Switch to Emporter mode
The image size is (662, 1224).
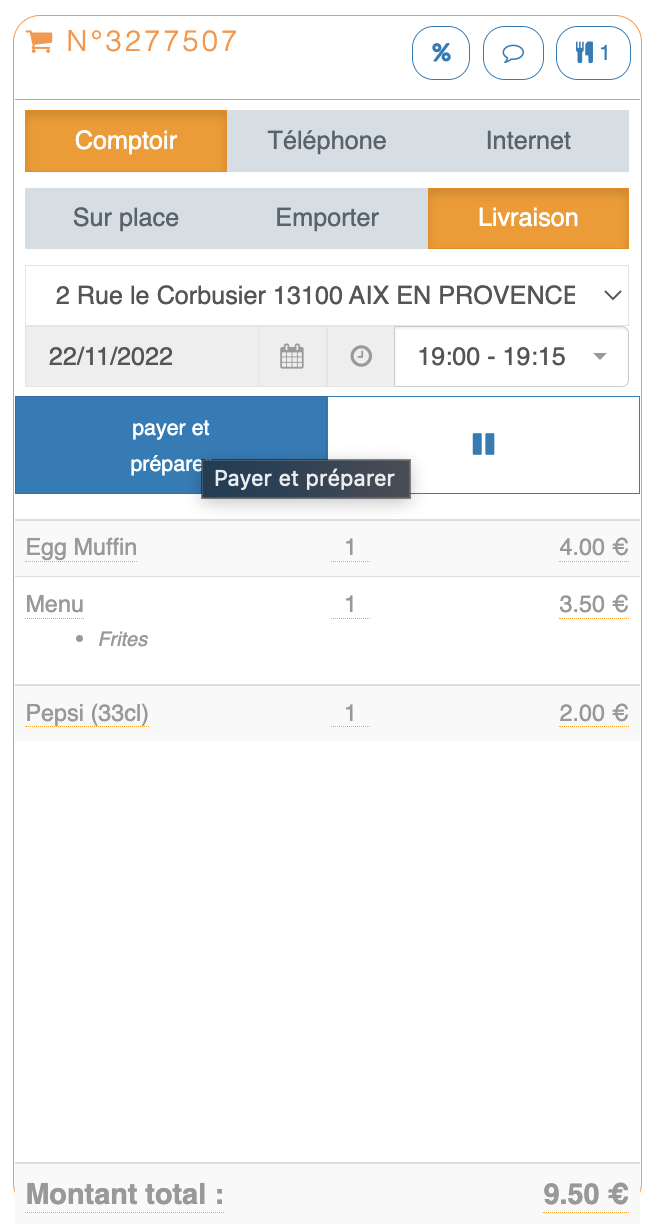[327, 218]
